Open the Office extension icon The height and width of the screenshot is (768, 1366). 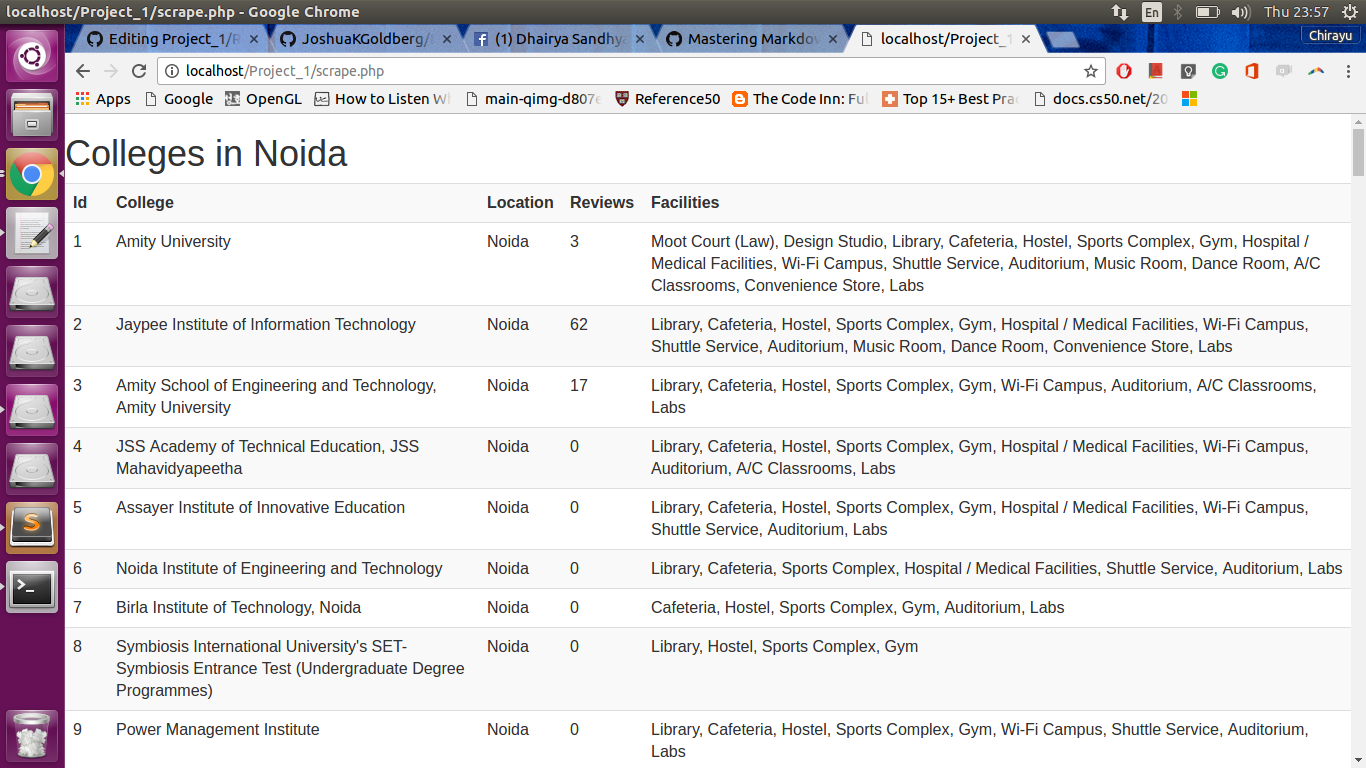tap(1252, 71)
